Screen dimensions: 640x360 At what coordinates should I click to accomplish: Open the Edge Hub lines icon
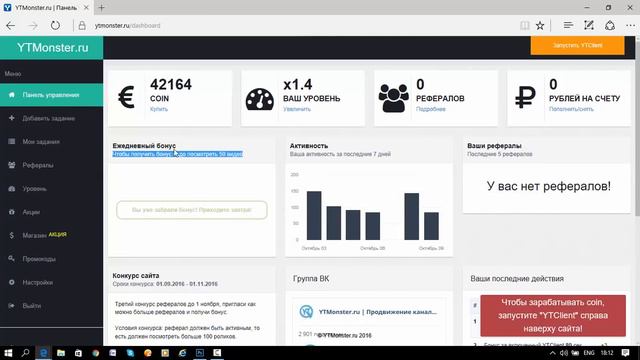[x=568, y=25]
